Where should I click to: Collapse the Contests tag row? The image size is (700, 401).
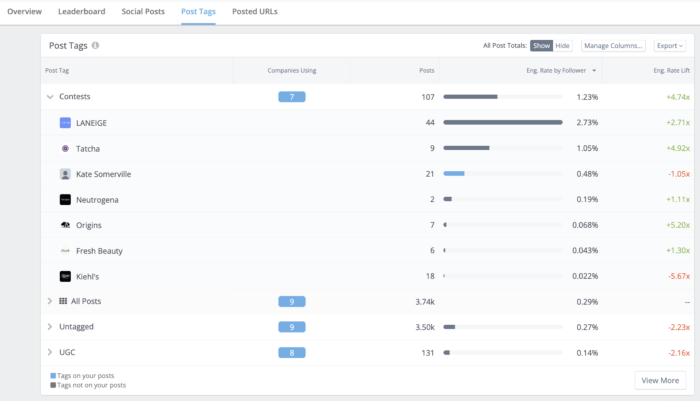point(50,97)
